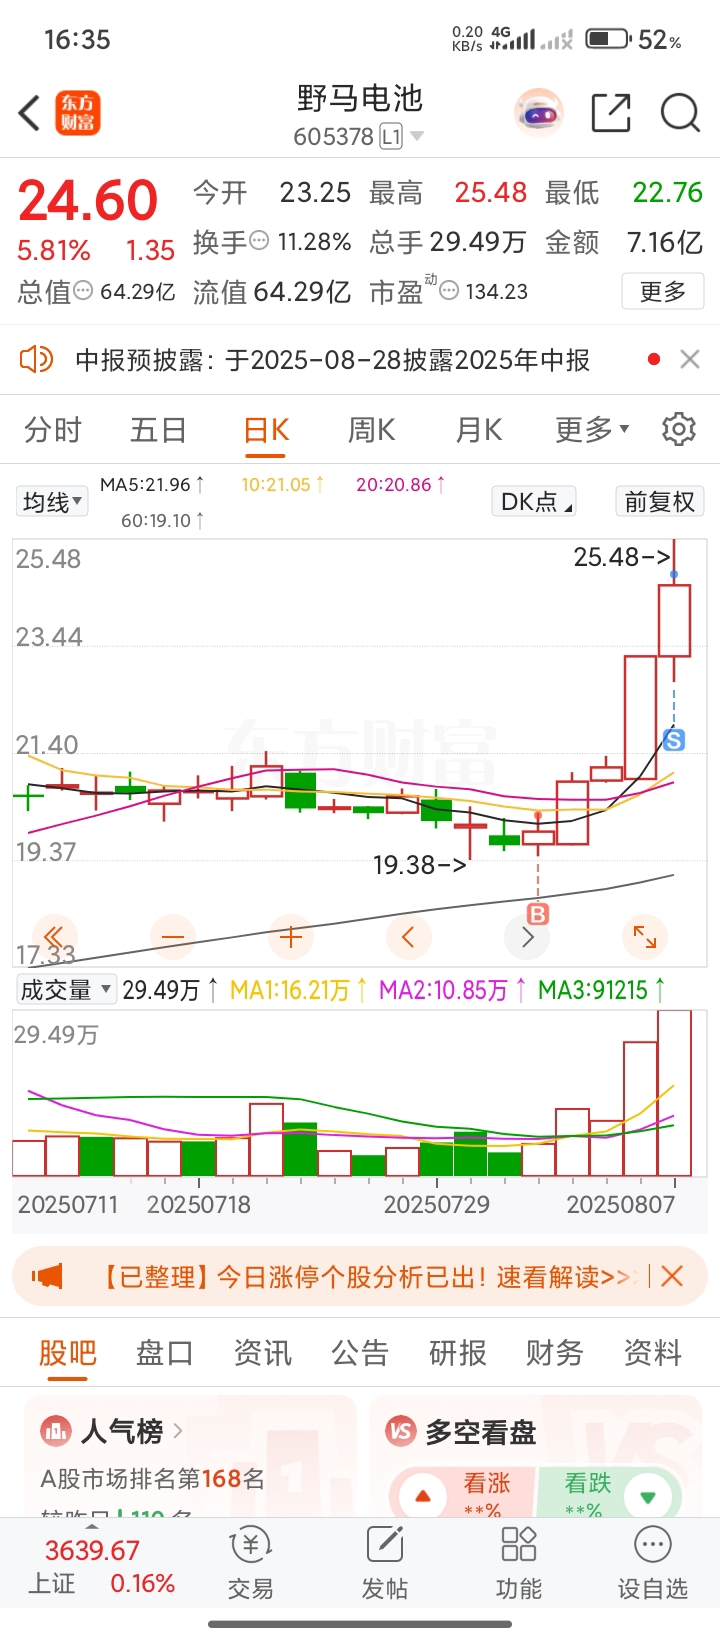The height and width of the screenshot is (1640, 720).
Task: Expand the 人气榜 chevron
Action: pos(178,1431)
